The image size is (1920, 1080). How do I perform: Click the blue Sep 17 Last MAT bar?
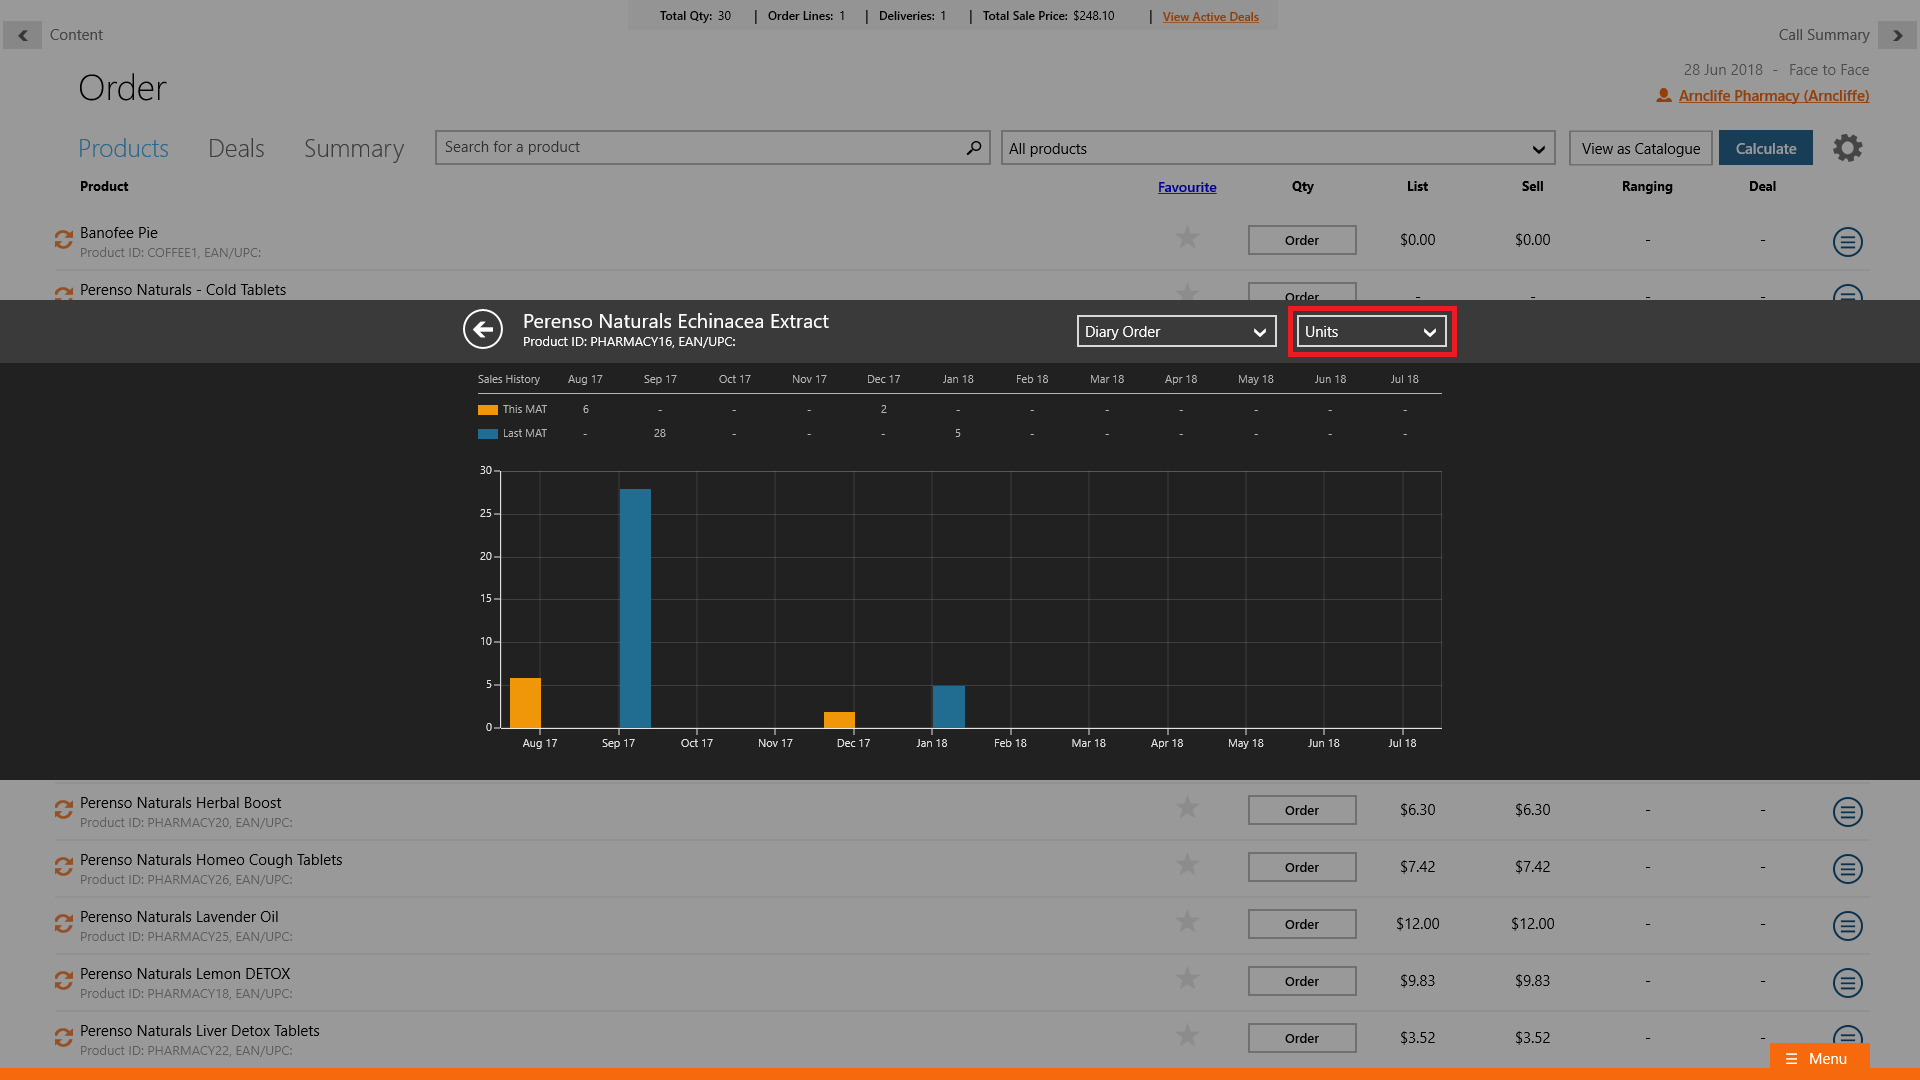click(635, 608)
